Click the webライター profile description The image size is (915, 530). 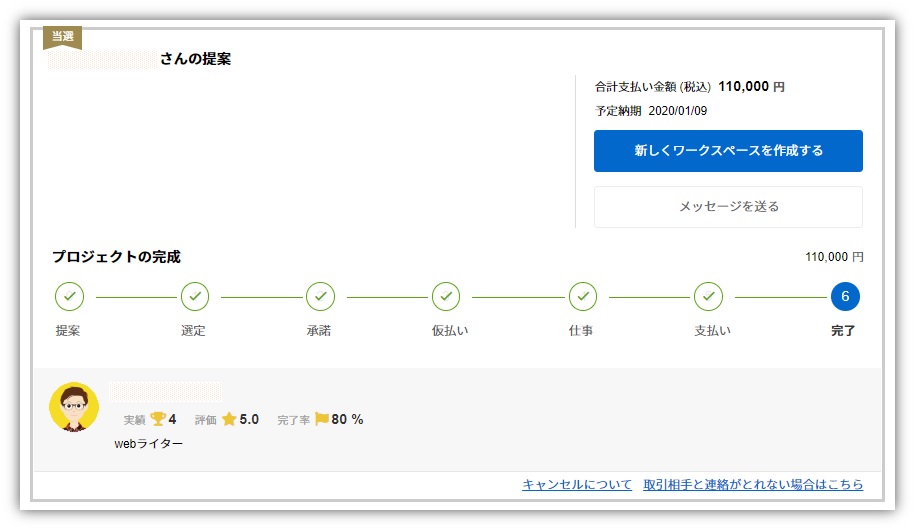pyautogui.click(x=148, y=444)
